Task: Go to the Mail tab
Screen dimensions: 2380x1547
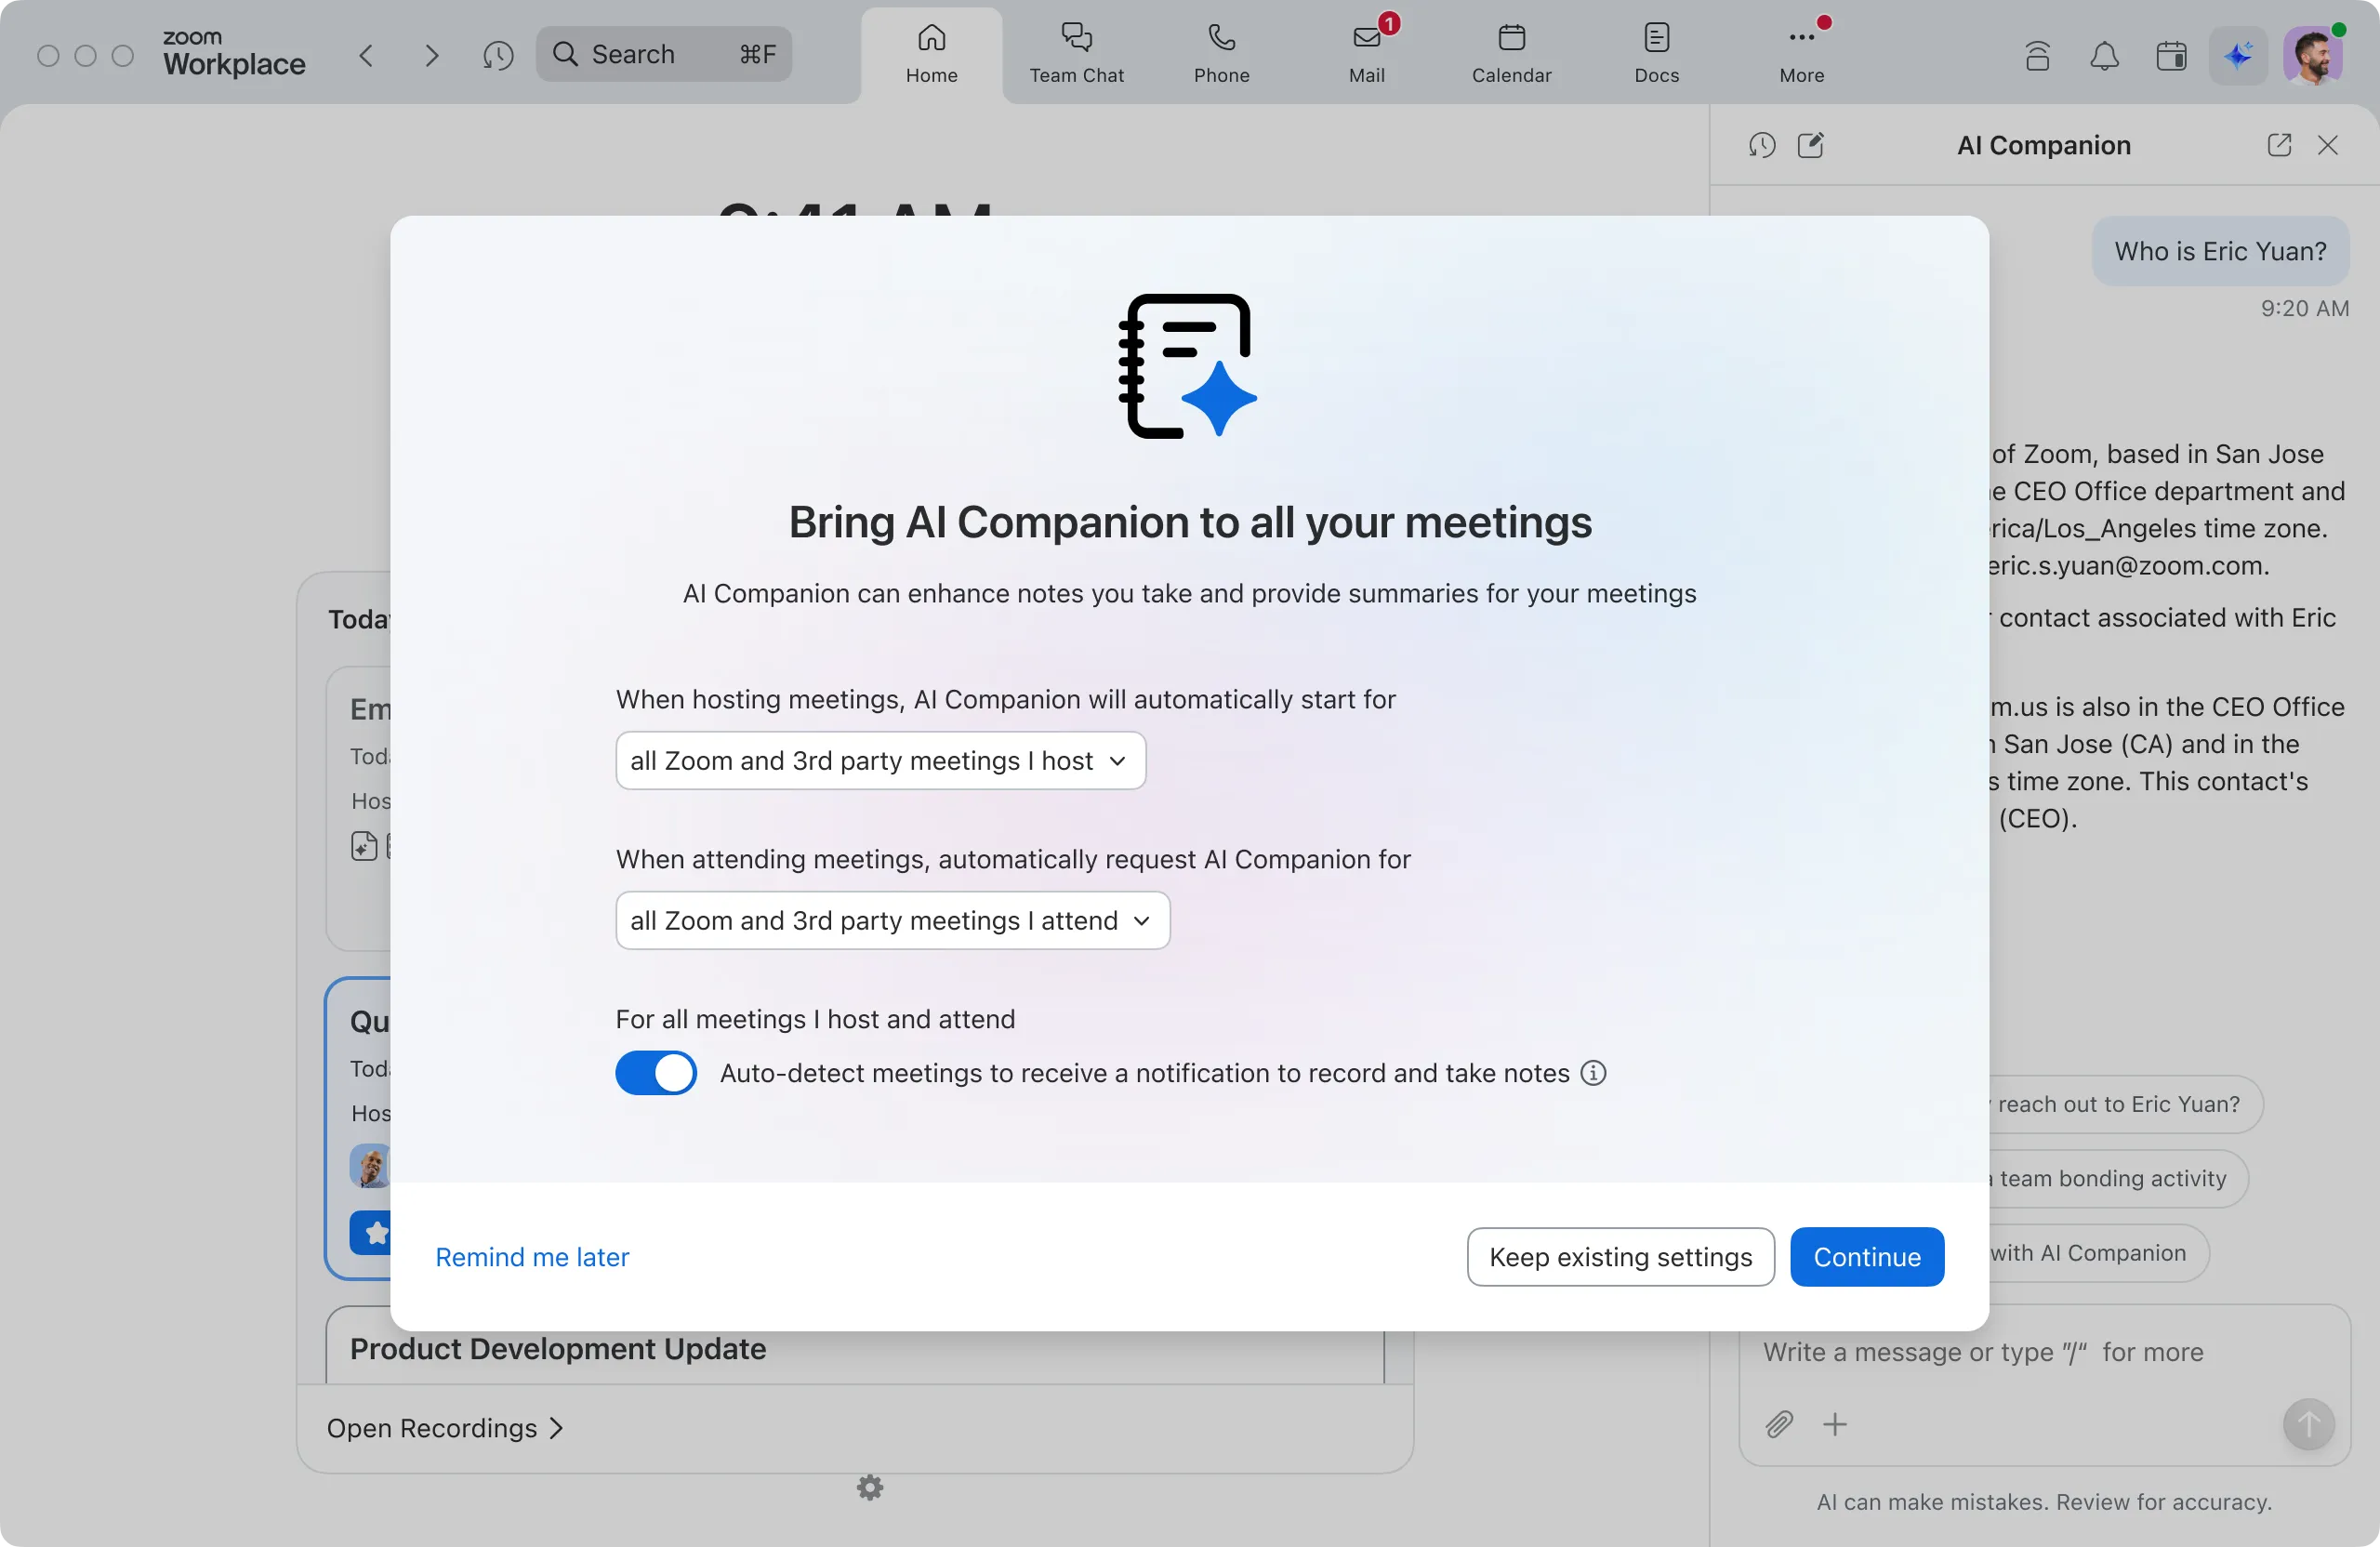Action: pos(1366,53)
